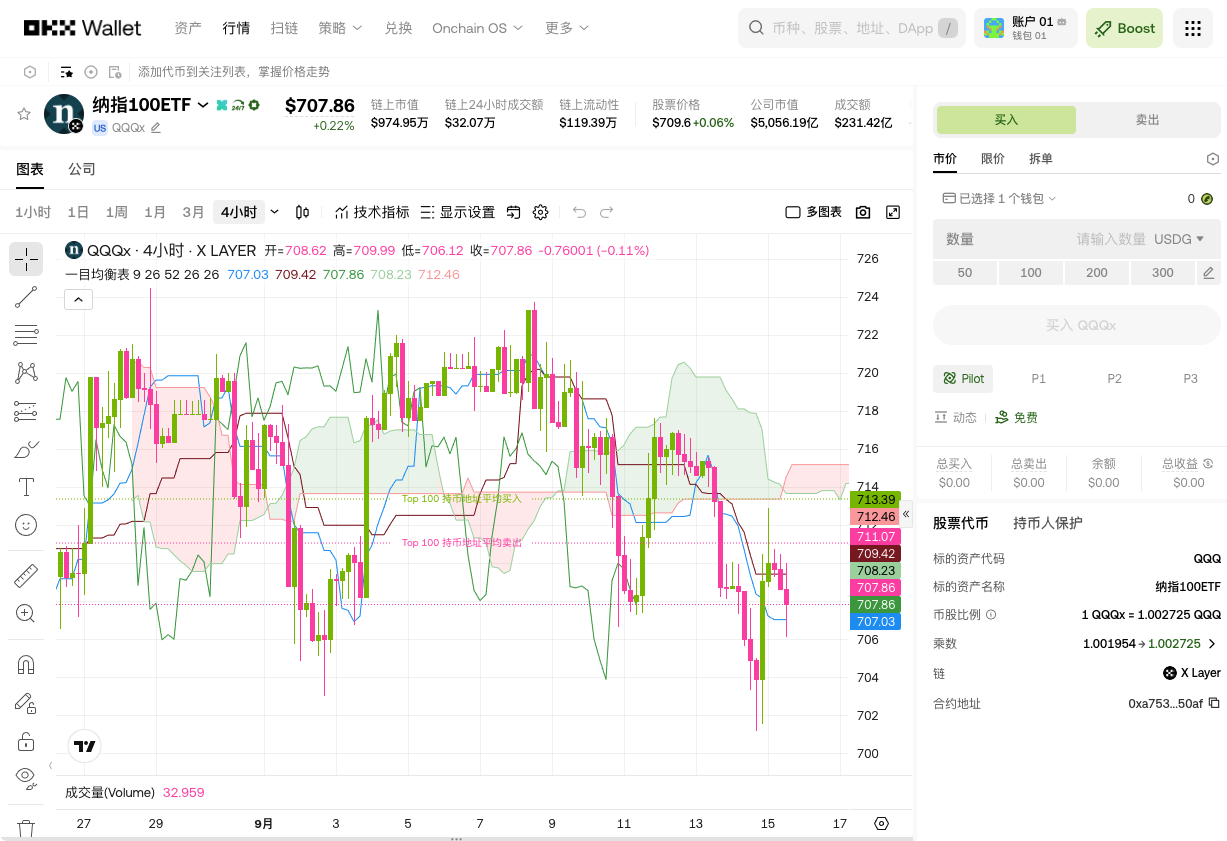This screenshot has width=1227, height=841.
Task: Open the 兑换 page
Action: pos(398,28)
